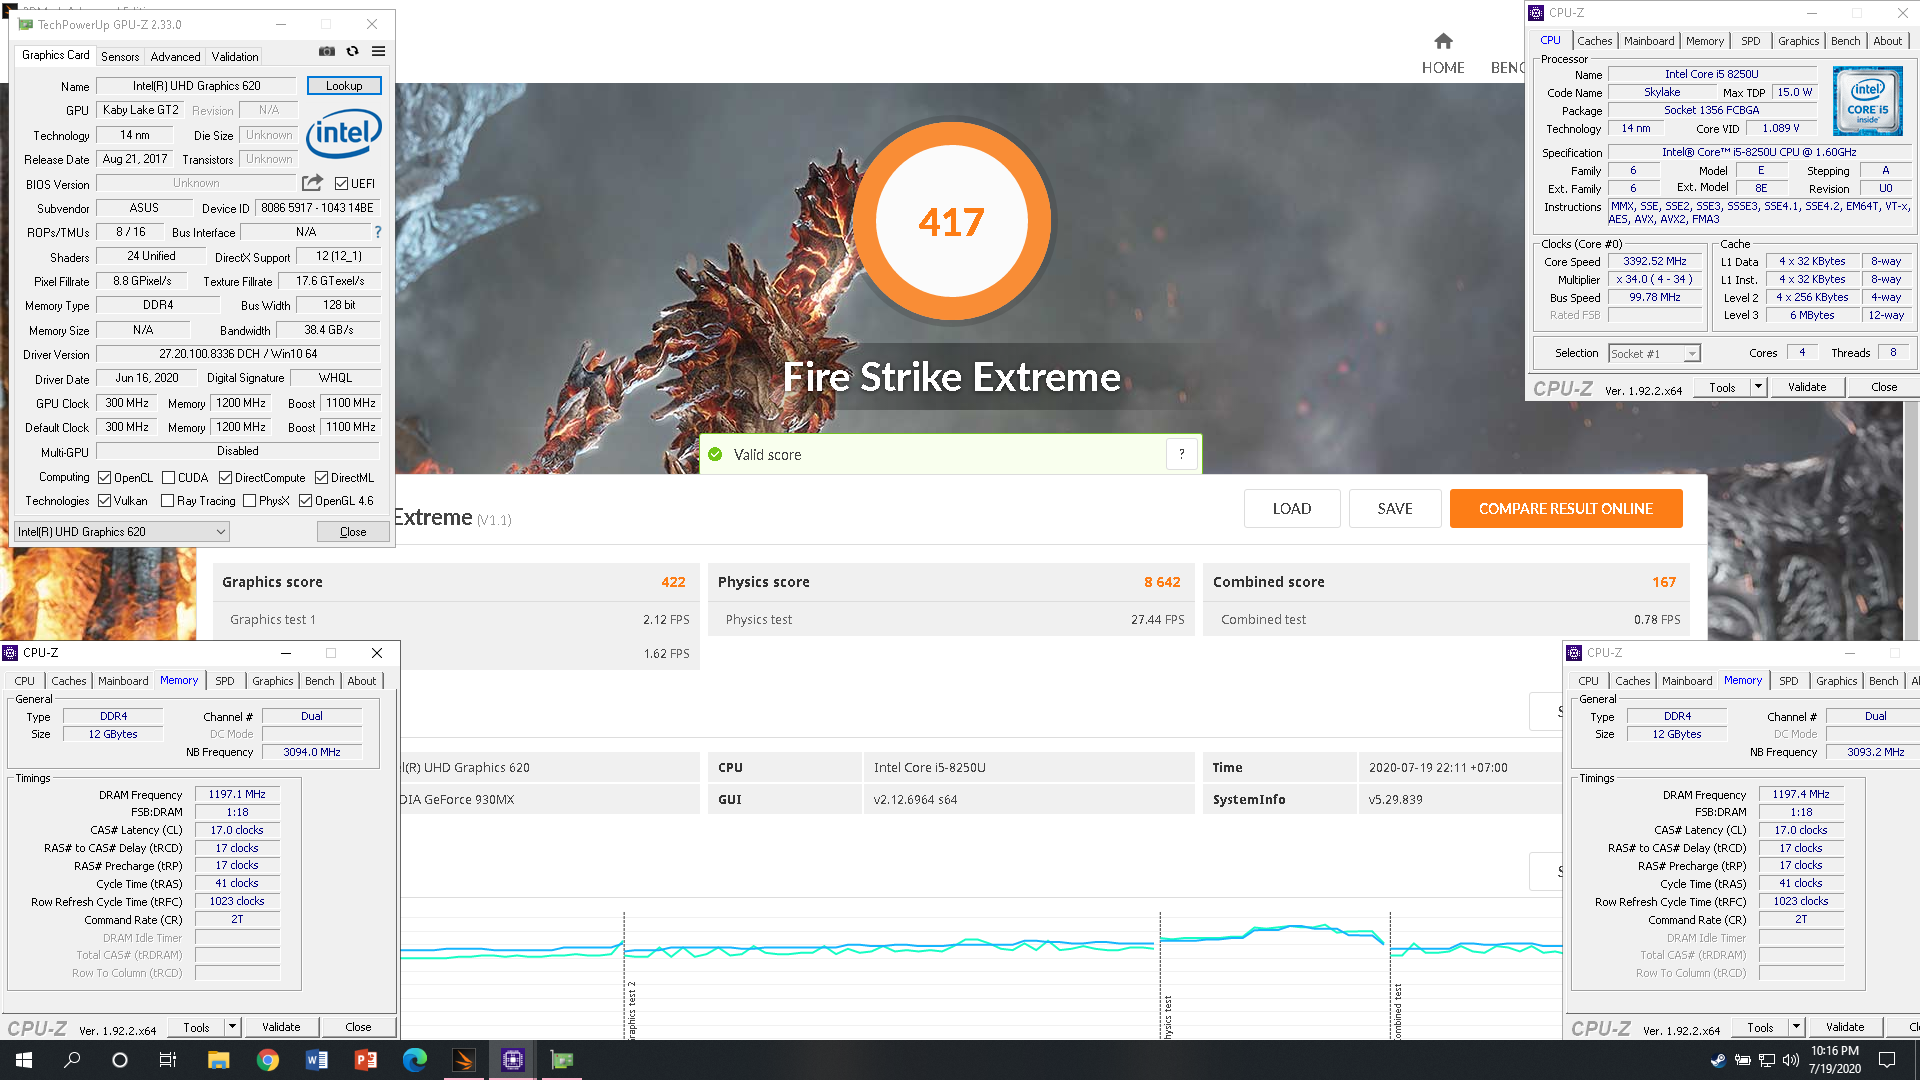Toggle the DirectML checkbox
This screenshot has width=1920, height=1080.
click(321, 478)
